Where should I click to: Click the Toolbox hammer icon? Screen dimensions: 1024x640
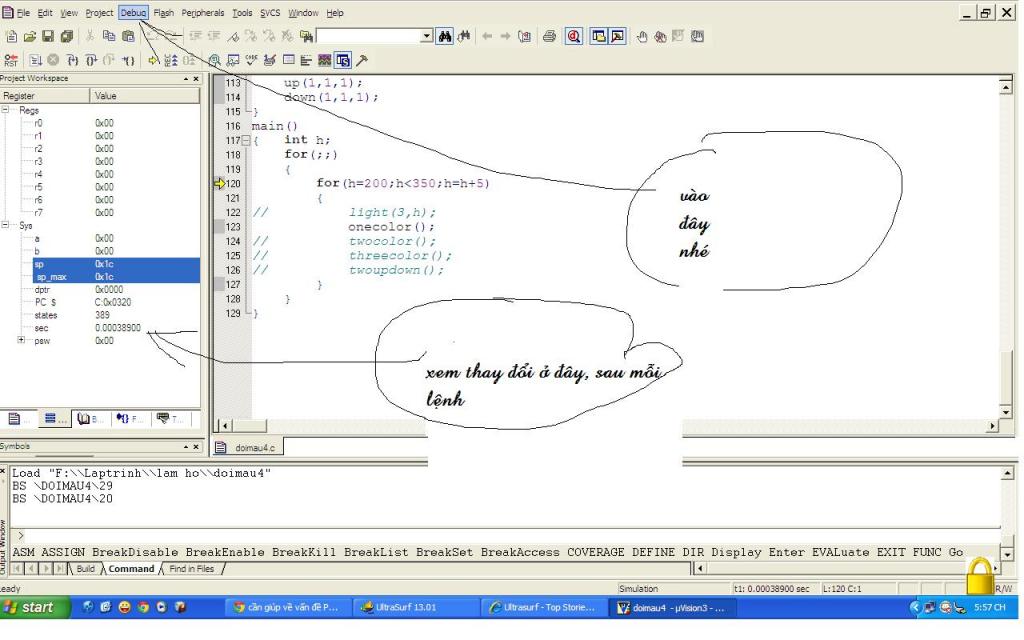click(361, 59)
